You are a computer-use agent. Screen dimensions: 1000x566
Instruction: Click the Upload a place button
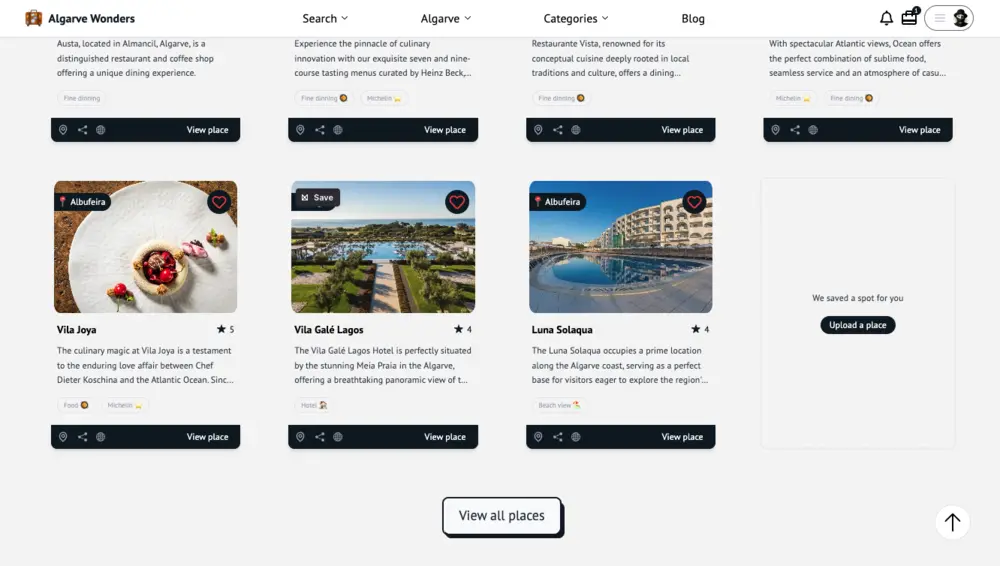pyautogui.click(x=858, y=325)
